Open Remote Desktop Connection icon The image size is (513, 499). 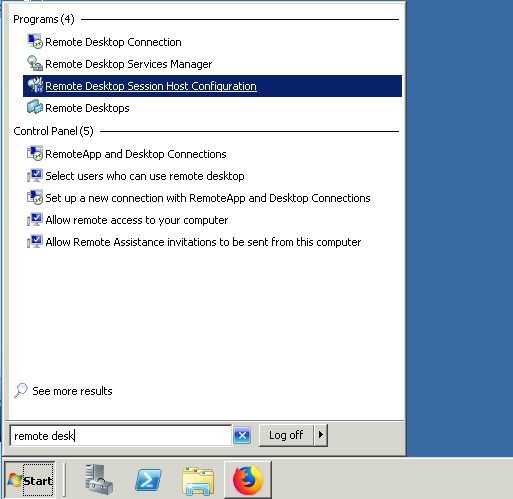[x=35, y=42]
